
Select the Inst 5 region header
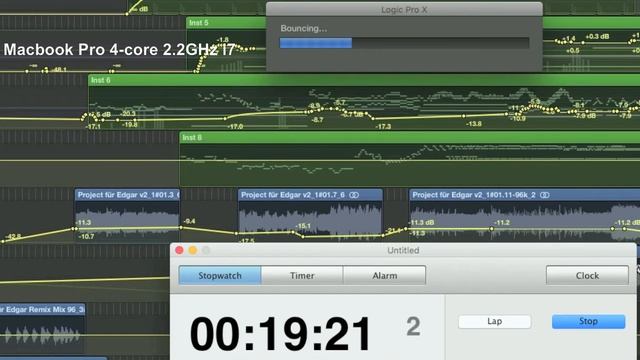click(x=227, y=23)
